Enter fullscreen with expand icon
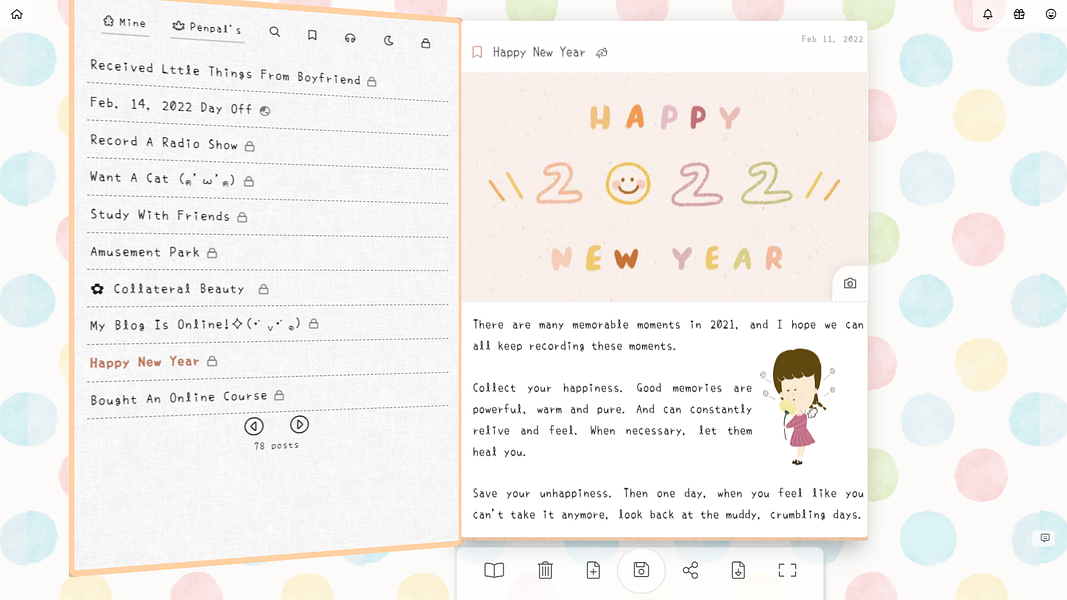1067x600 pixels. [787, 570]
